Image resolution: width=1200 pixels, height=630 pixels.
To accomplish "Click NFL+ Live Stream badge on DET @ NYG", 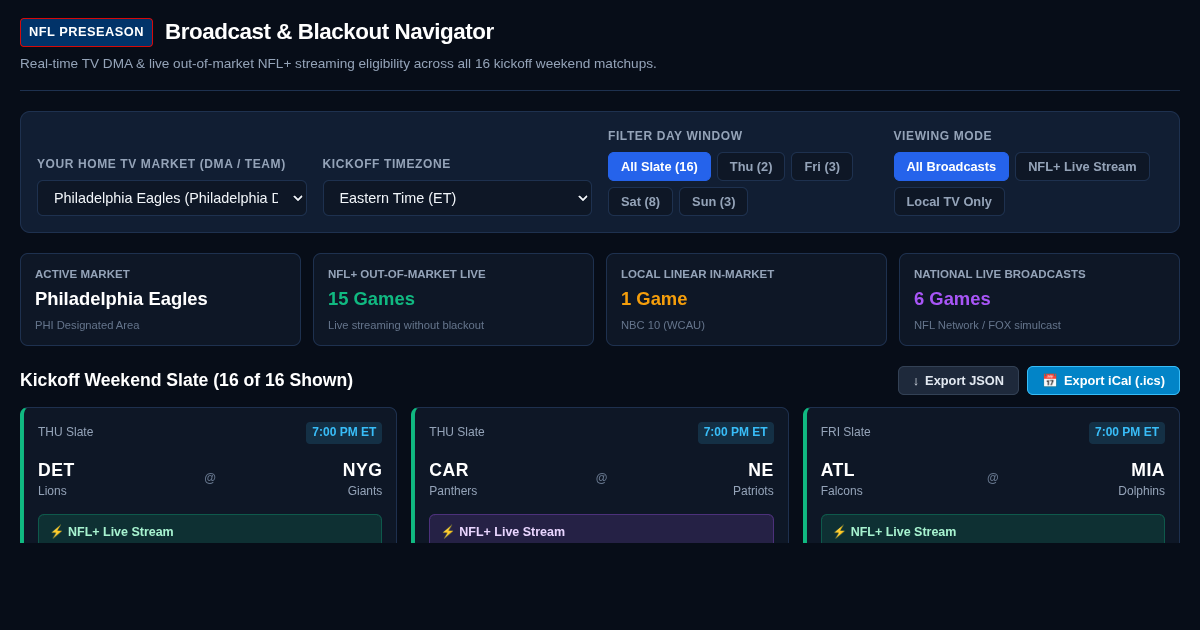I will point(210,529).
